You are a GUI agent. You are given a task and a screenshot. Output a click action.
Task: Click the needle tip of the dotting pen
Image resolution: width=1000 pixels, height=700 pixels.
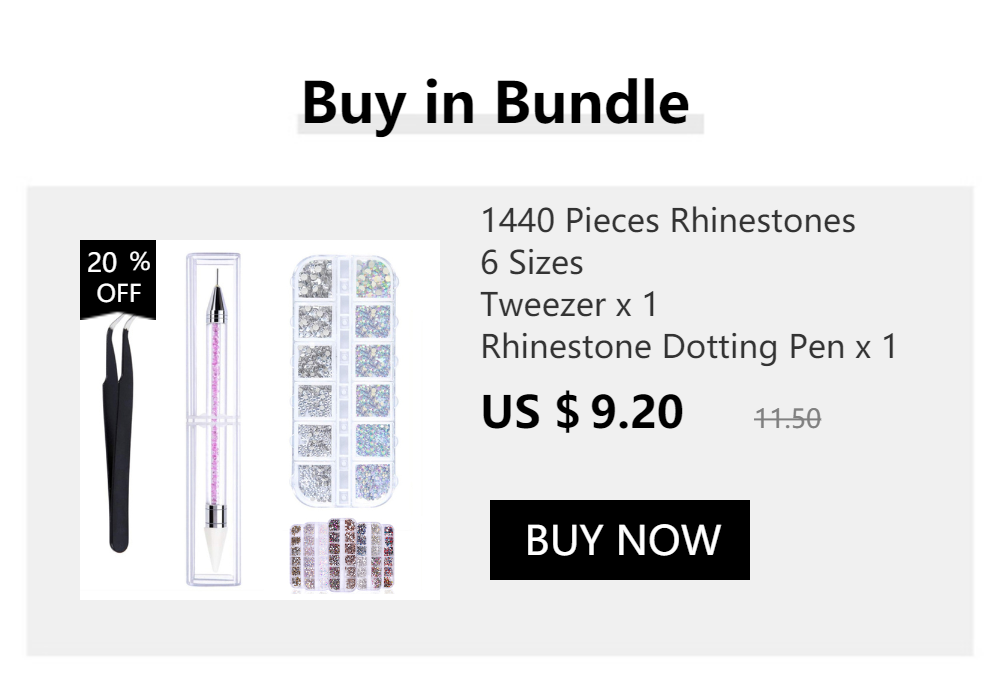pos(214,275)
